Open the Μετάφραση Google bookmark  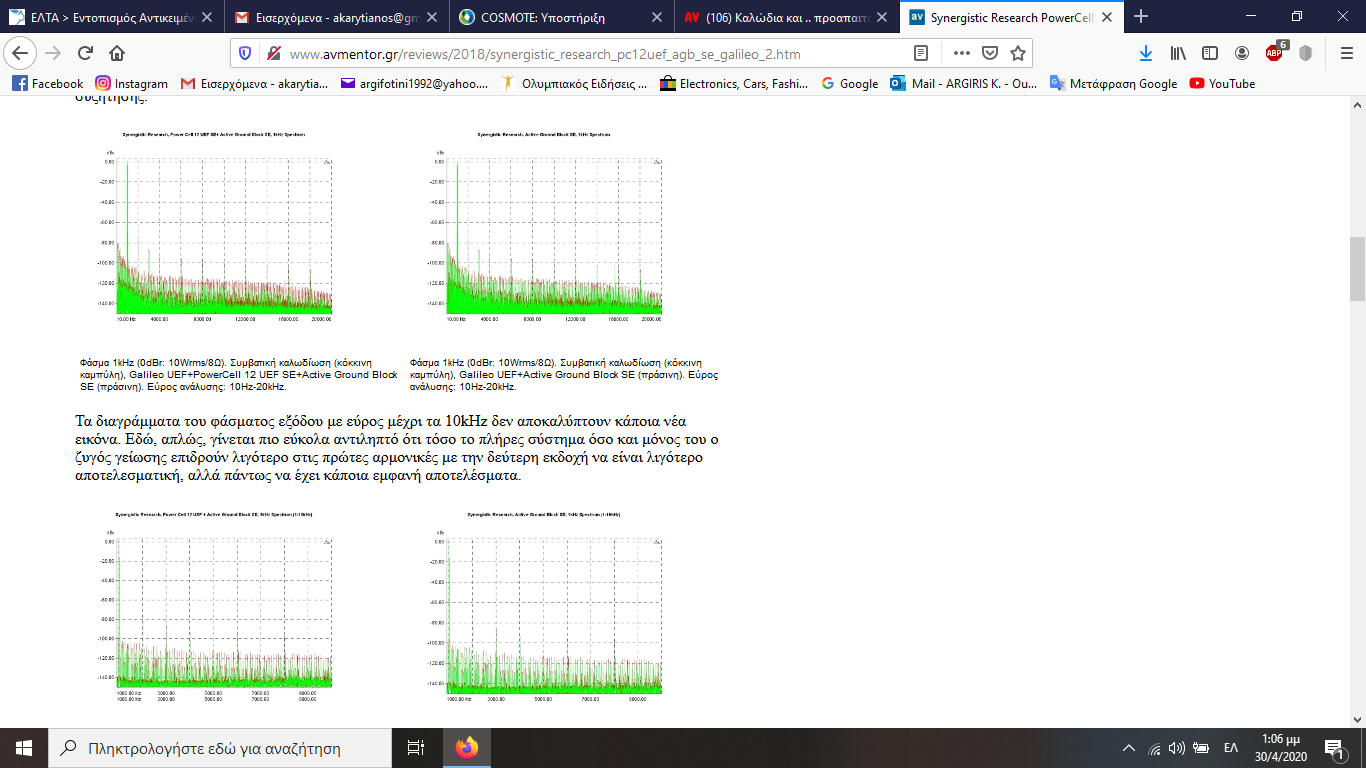coord(1113,84)
